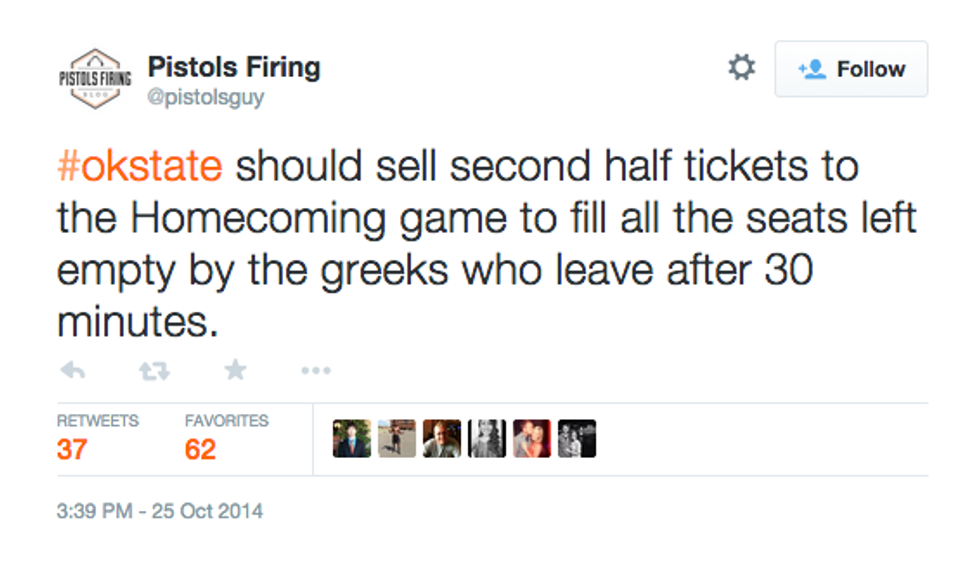The height and width of the screenshot is (570, 980).
Task: Open the sixth avatar, black-and-white couple
Action: tap(577, 438)
